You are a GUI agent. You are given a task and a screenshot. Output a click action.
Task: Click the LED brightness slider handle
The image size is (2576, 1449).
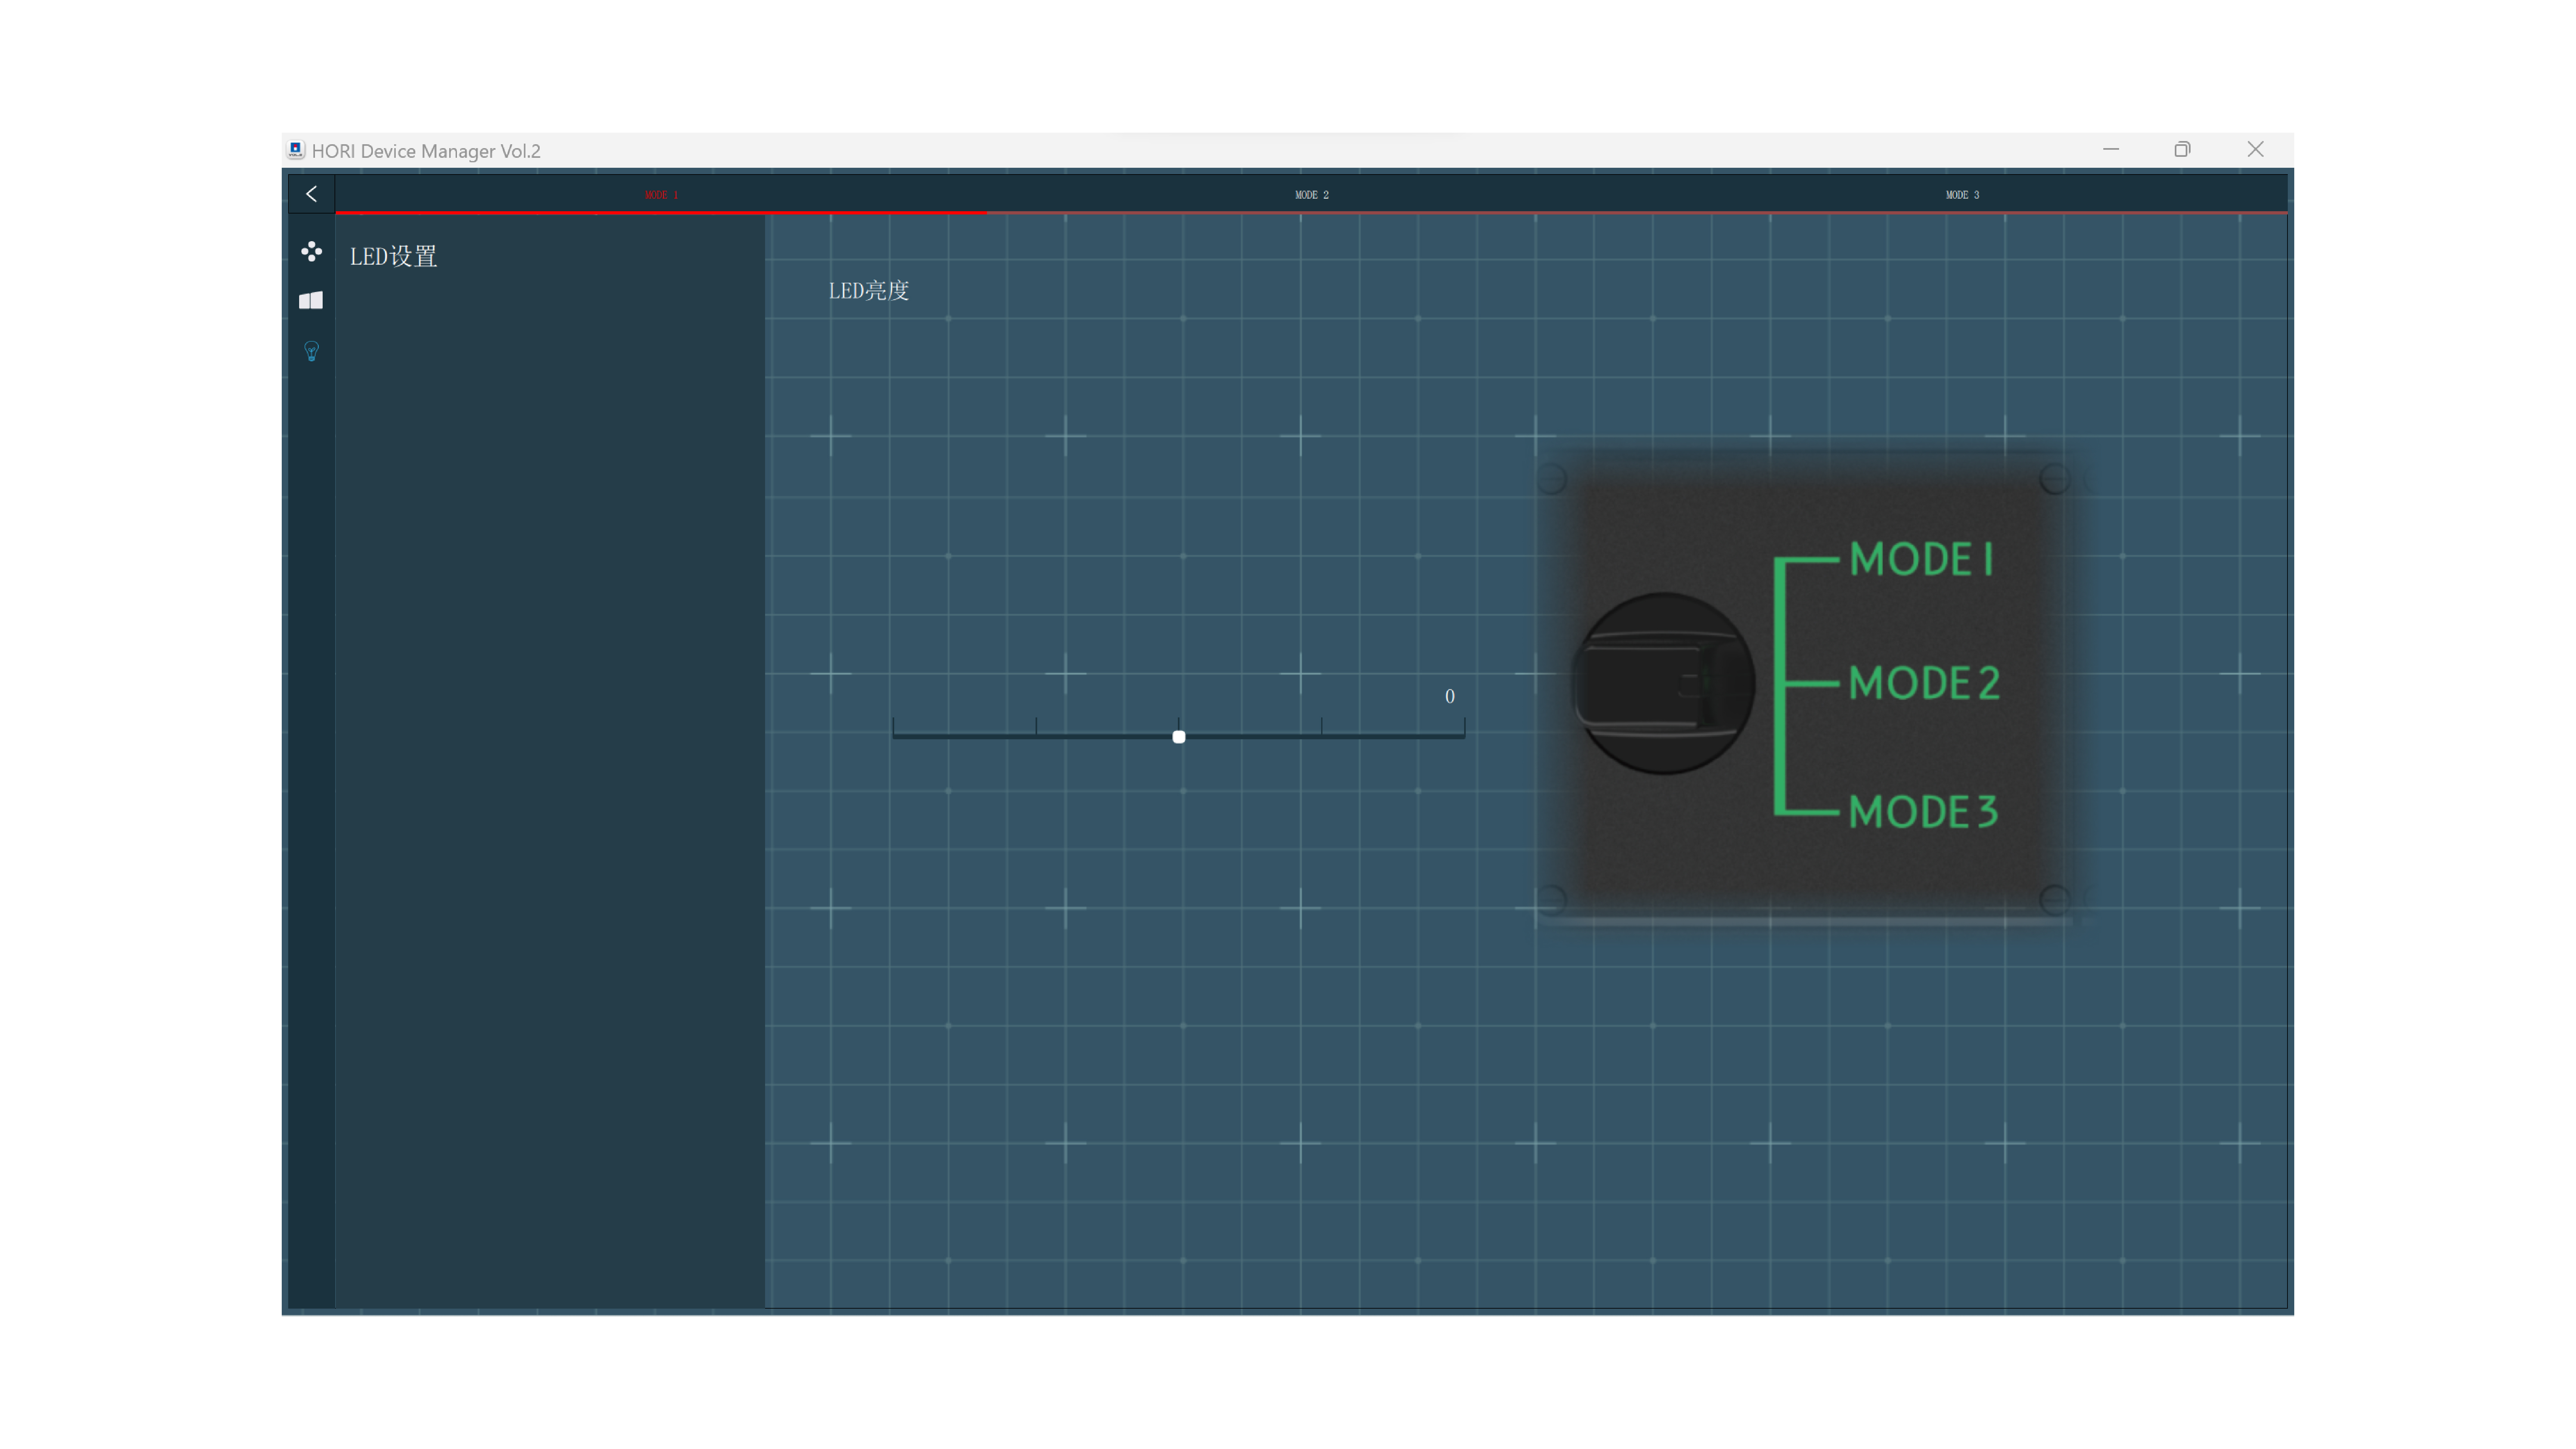tap(1179, 737)
